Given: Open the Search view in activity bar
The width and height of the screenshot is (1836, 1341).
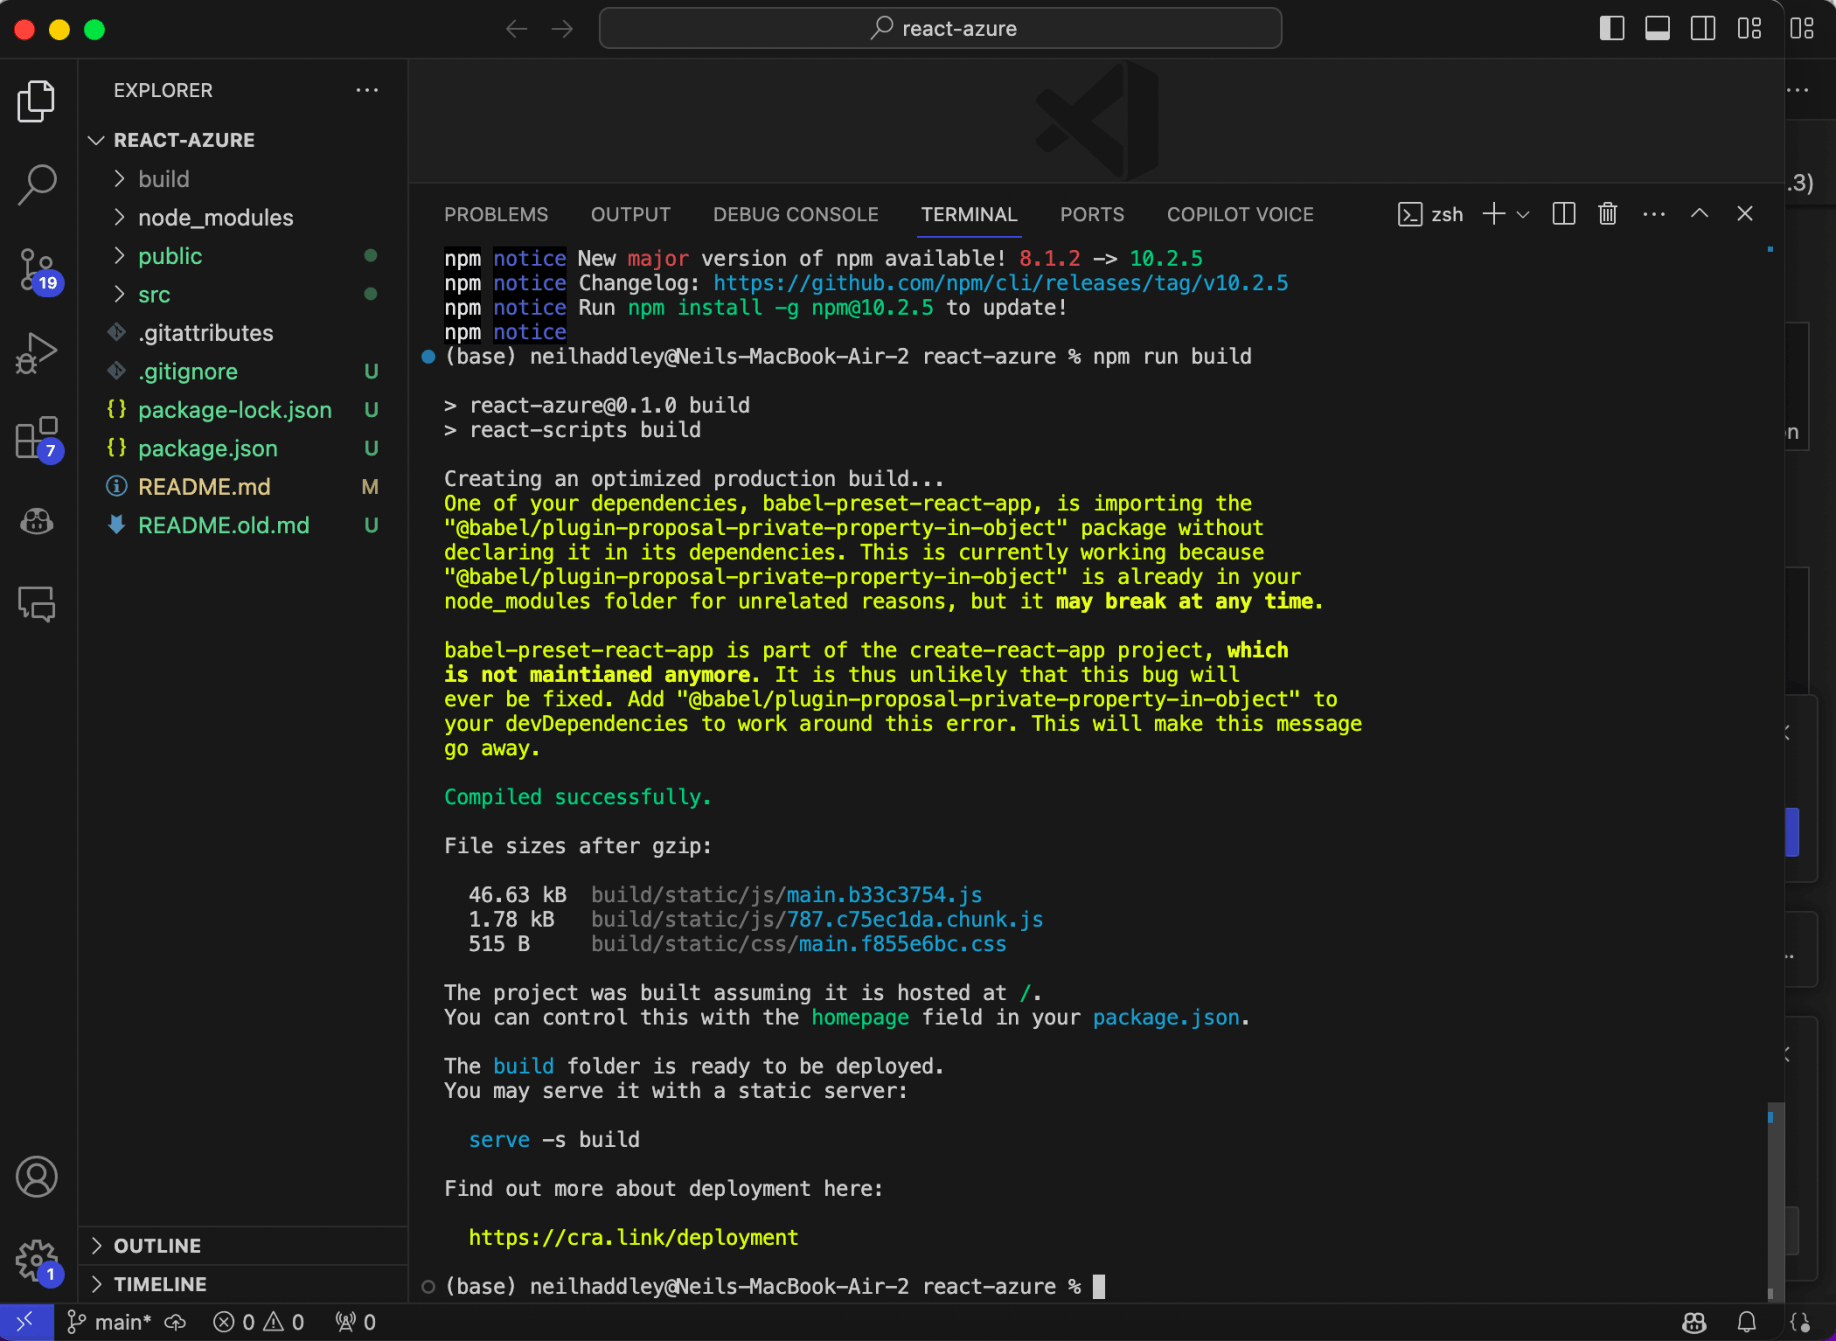Looking at the screenshot, I should (37, 184).
